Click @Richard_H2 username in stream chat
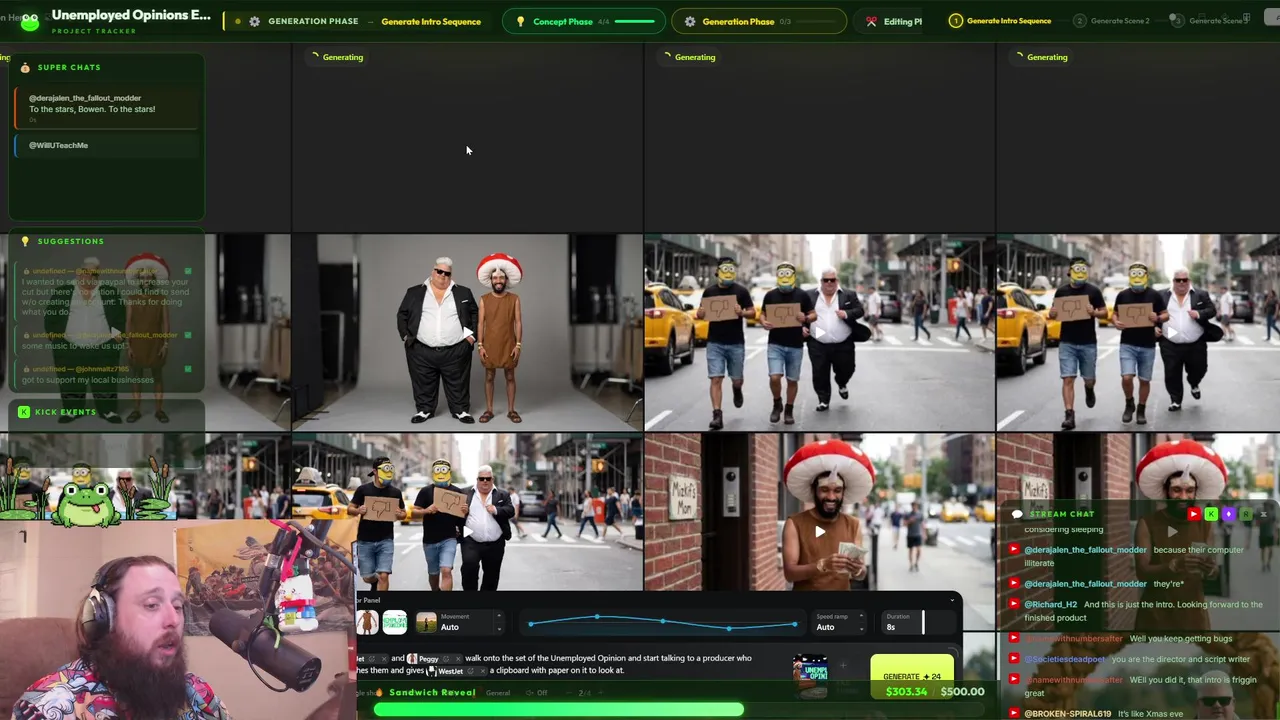The width and height of the screenshot is (1280, 720). [1050, 604]
